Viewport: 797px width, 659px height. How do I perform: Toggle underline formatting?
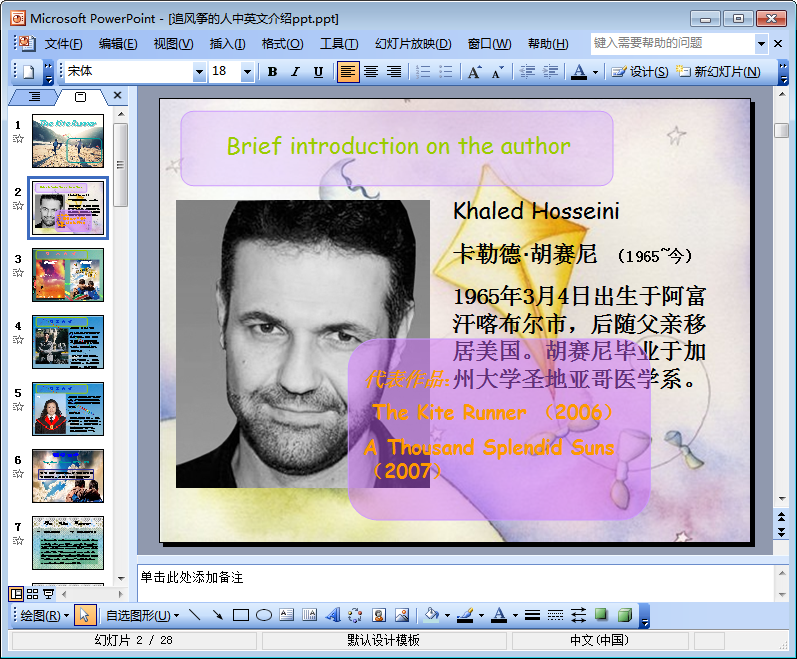[318, 72]
